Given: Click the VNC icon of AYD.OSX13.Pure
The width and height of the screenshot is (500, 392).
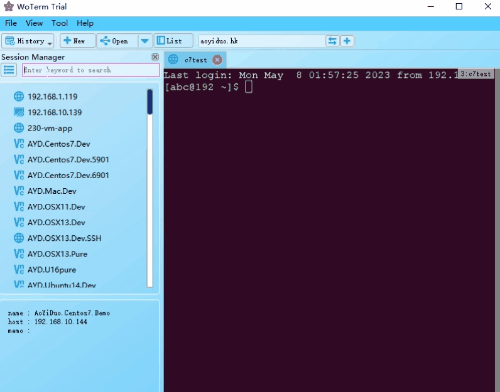Looking at the screenshot, I should (x=19, y=254).
